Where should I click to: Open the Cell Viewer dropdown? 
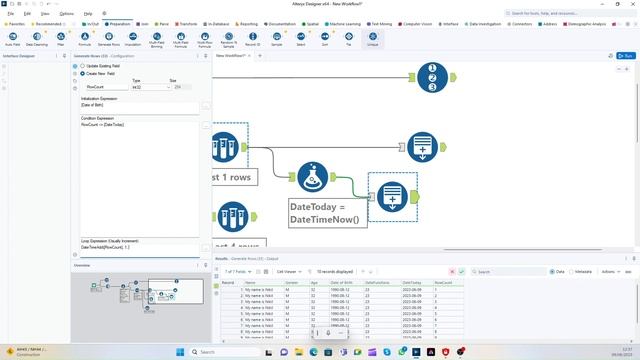point(289,271)
